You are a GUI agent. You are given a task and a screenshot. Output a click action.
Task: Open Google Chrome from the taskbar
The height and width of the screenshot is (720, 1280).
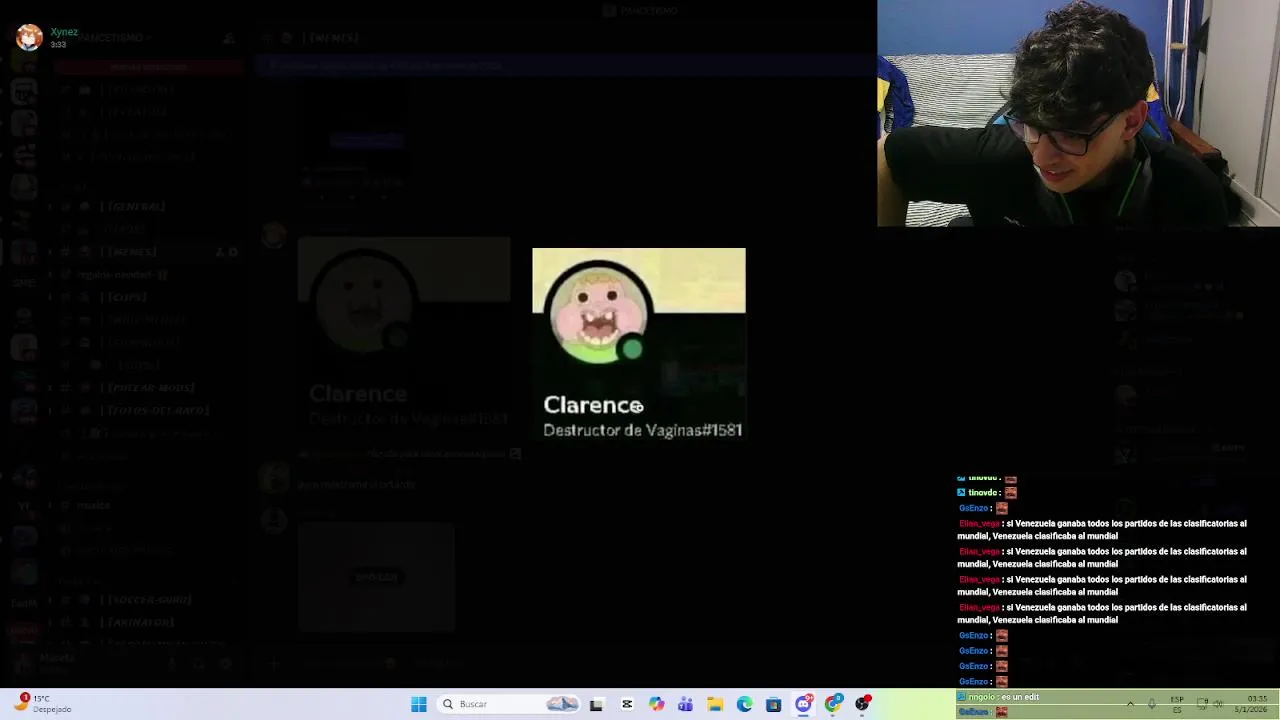point(832,704)
